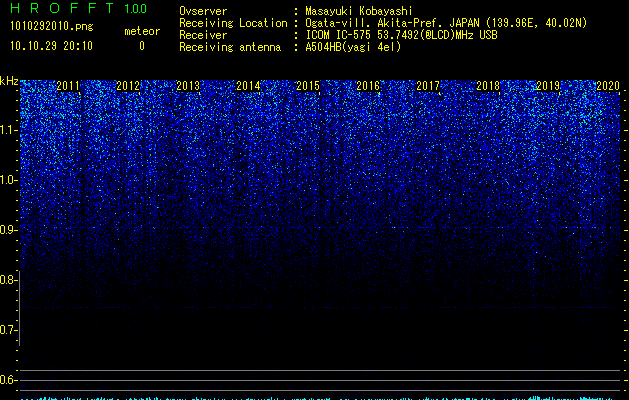Image resolution: width=629 pixels, height=400 pixels.
Task: Click the 1.1 kHz axis label
Action: [9, 130]
